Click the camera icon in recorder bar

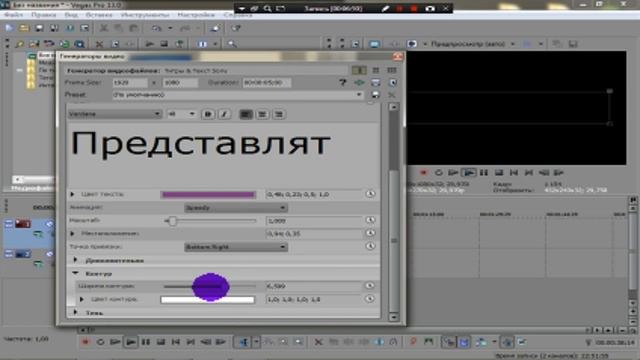[x=430, y=8]
